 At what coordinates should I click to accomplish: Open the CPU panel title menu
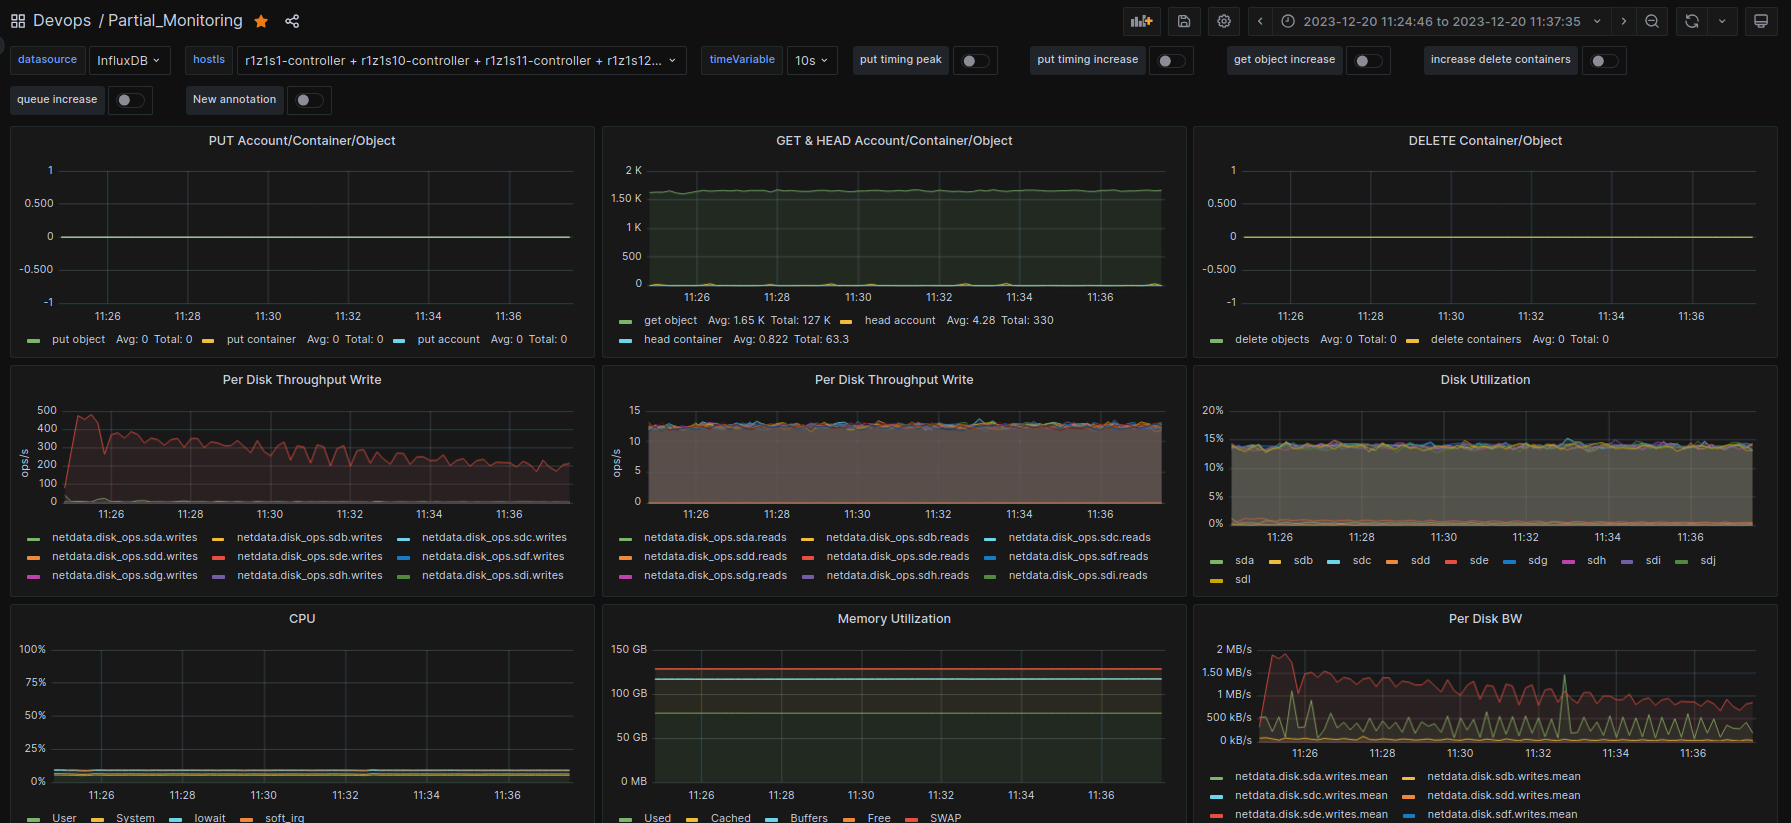pyautogui.click(x=302, y=619)
